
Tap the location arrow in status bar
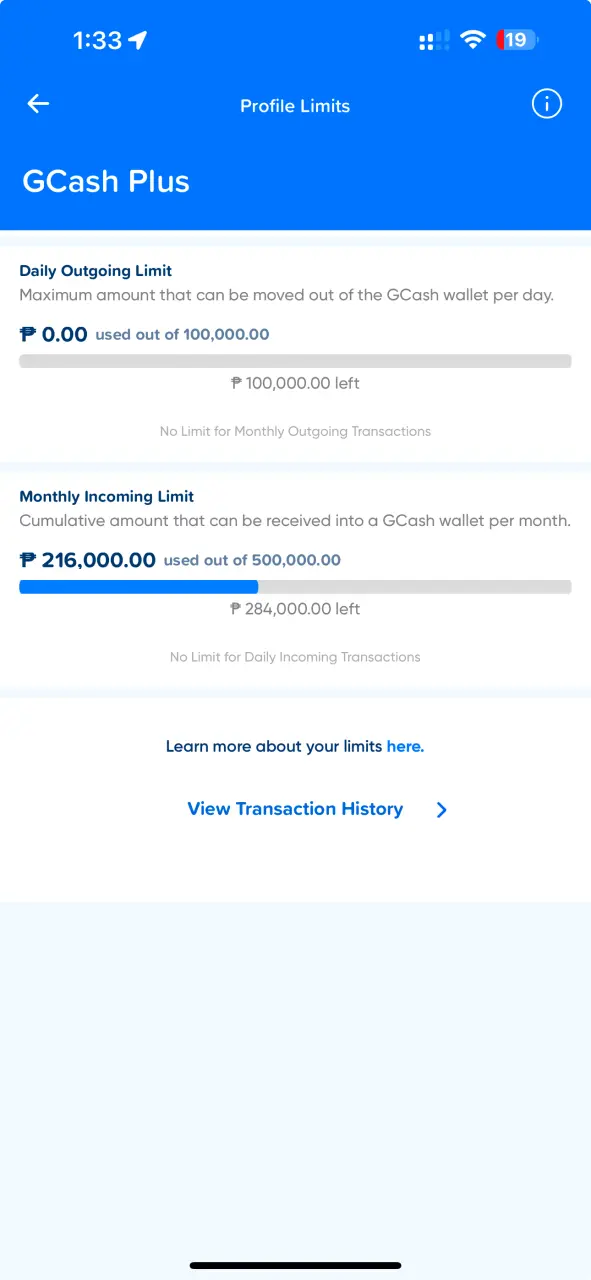pos(138,40)
